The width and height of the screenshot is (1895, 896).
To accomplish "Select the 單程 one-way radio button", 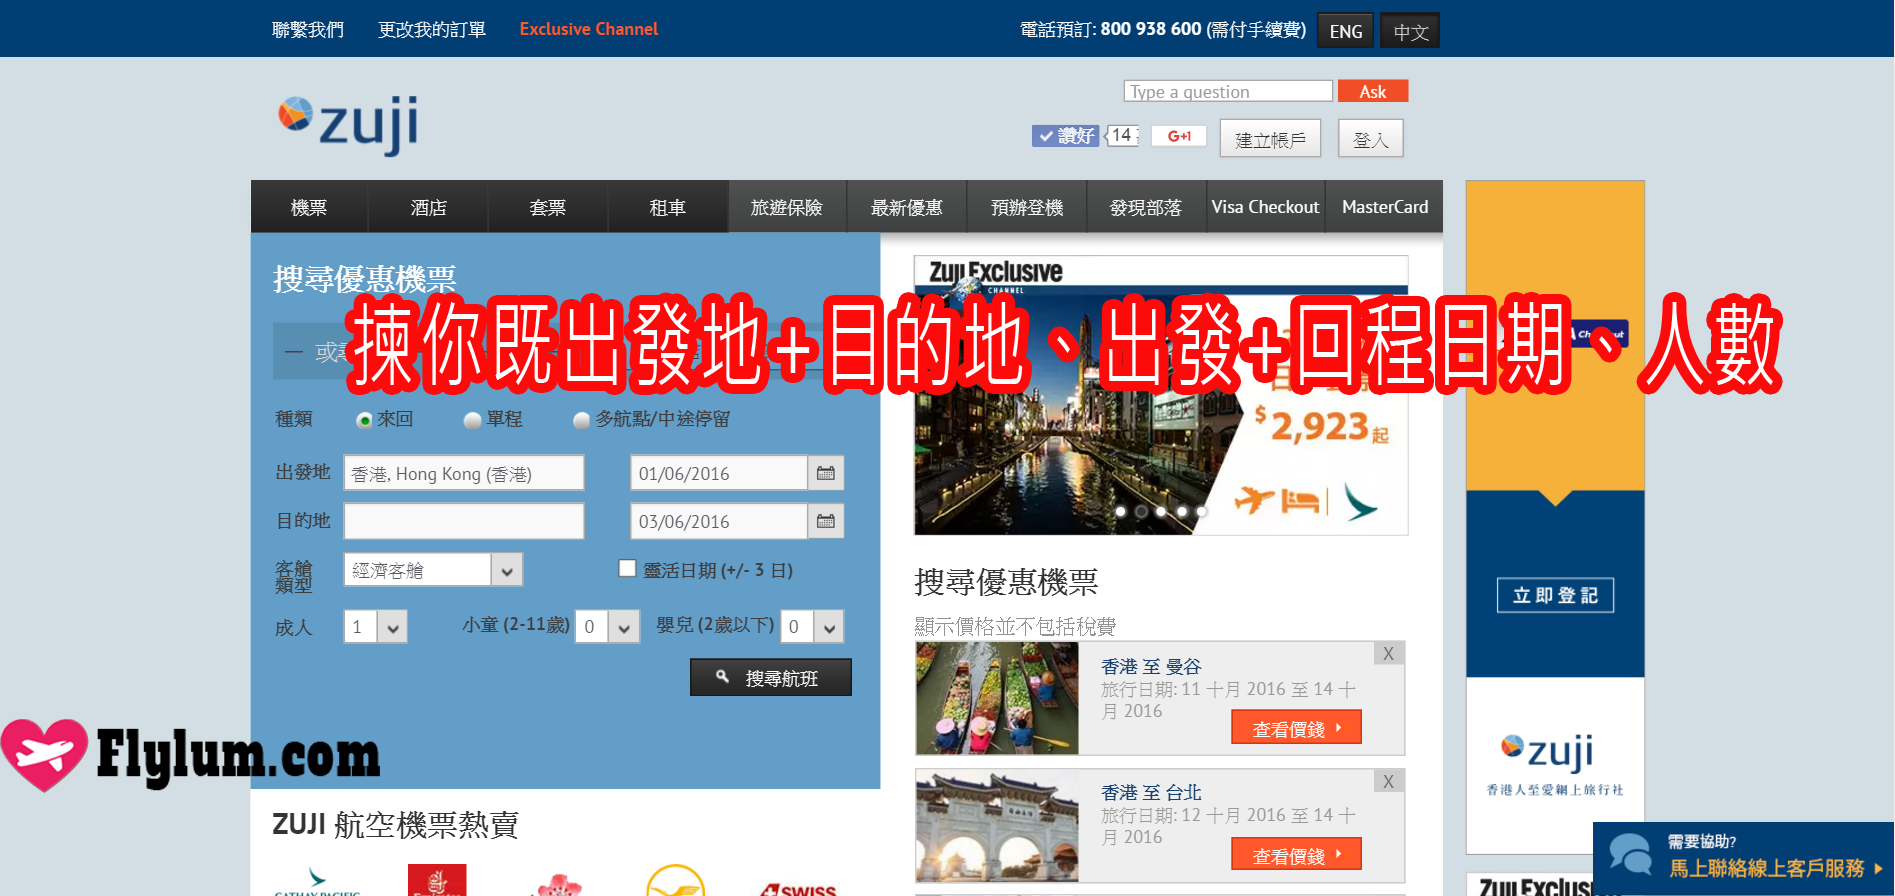I will pyautogui.click(x=473, y=420).
